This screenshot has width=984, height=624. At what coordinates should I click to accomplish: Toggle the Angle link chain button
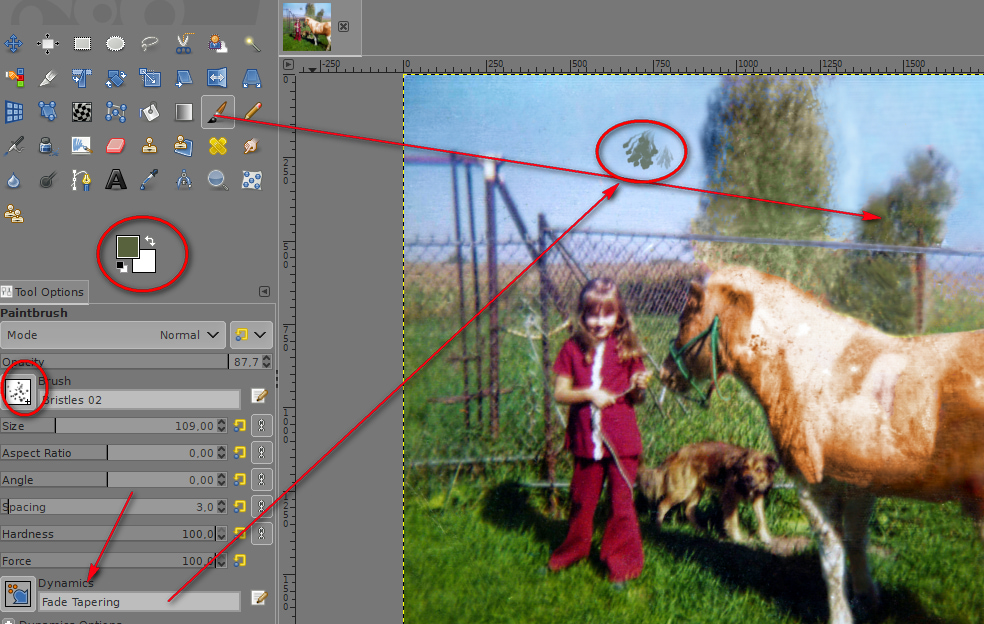262,480
